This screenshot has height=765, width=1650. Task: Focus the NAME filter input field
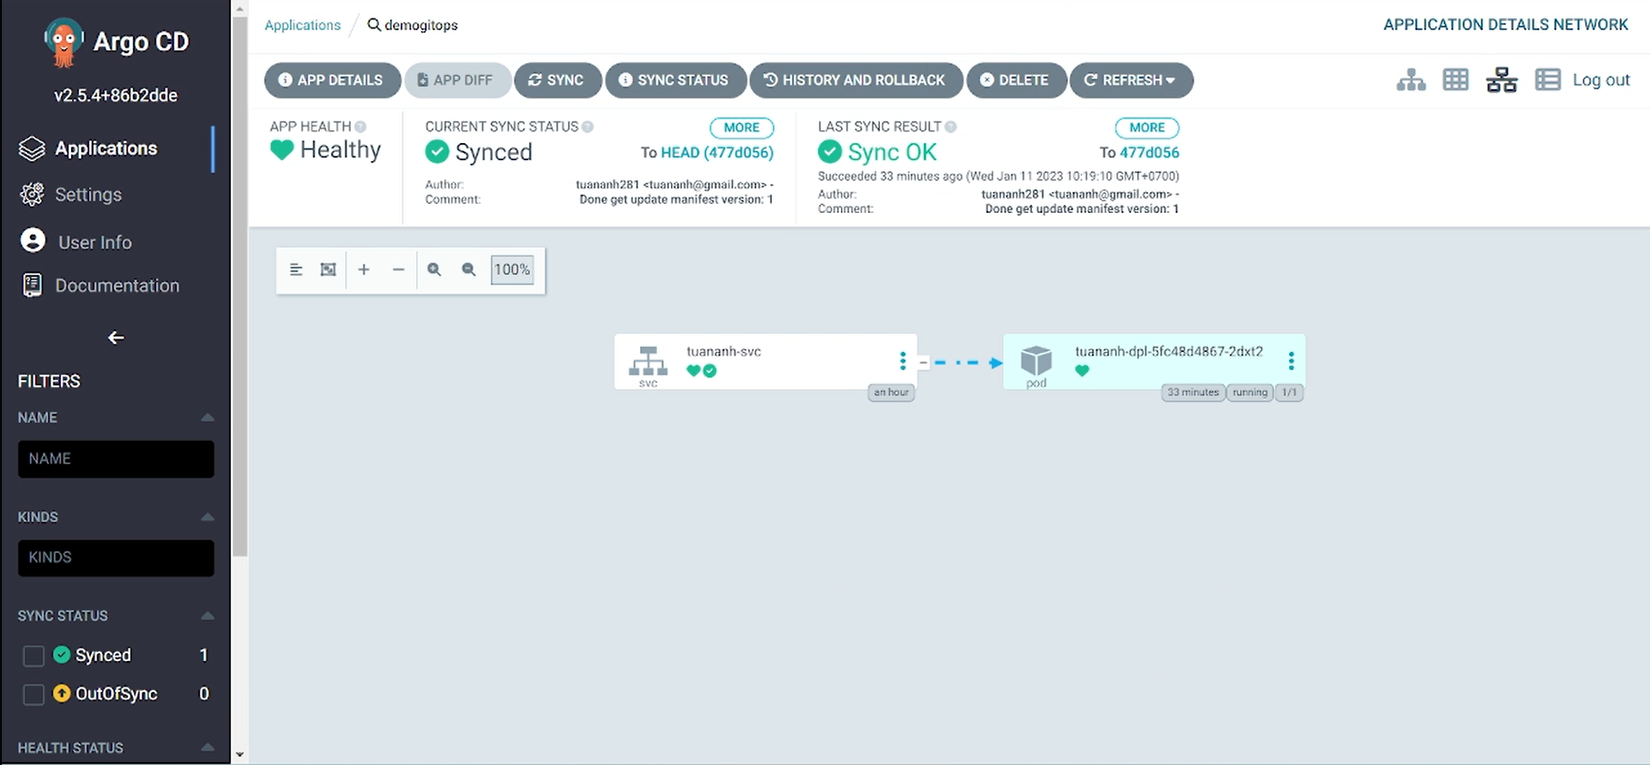click(x=116, y=459)
